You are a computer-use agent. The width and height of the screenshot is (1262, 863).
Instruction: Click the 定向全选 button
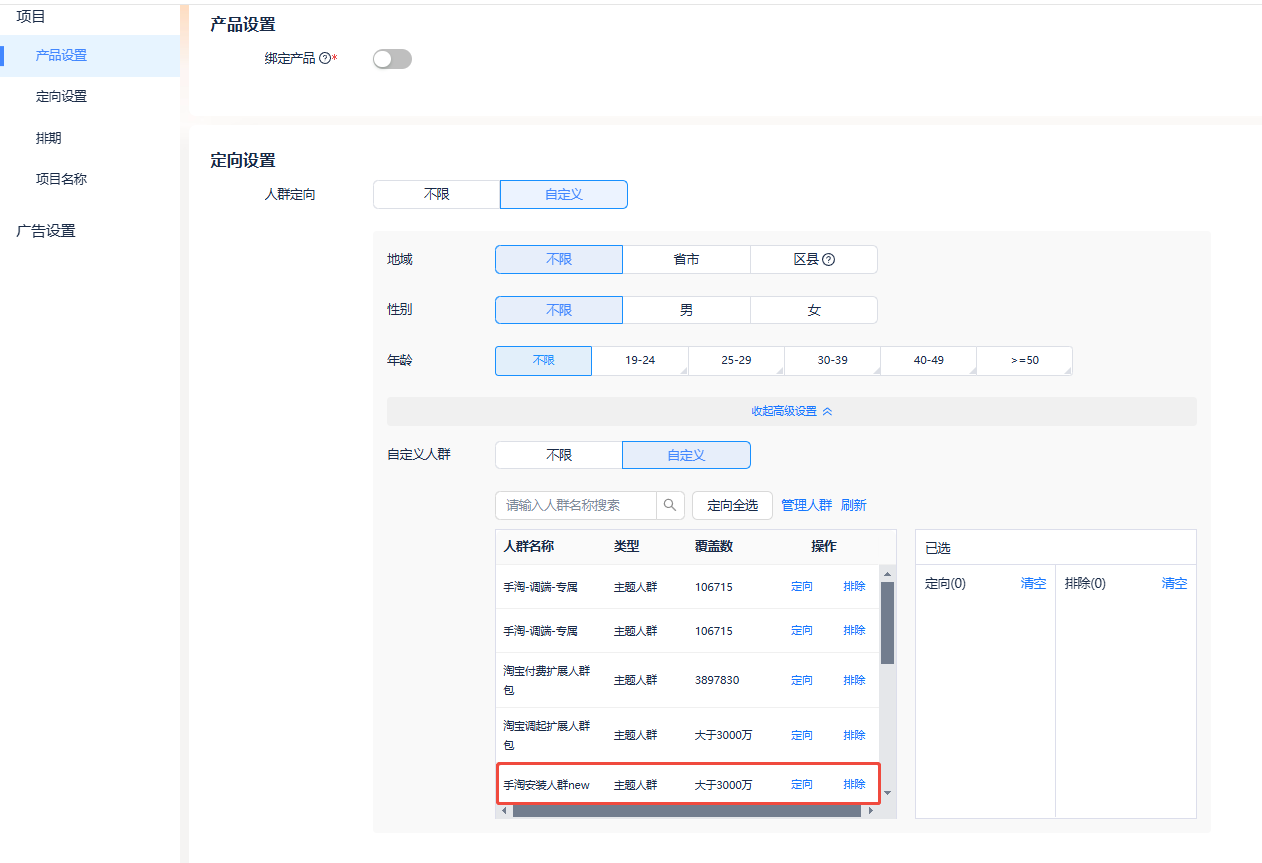[732, 505]
